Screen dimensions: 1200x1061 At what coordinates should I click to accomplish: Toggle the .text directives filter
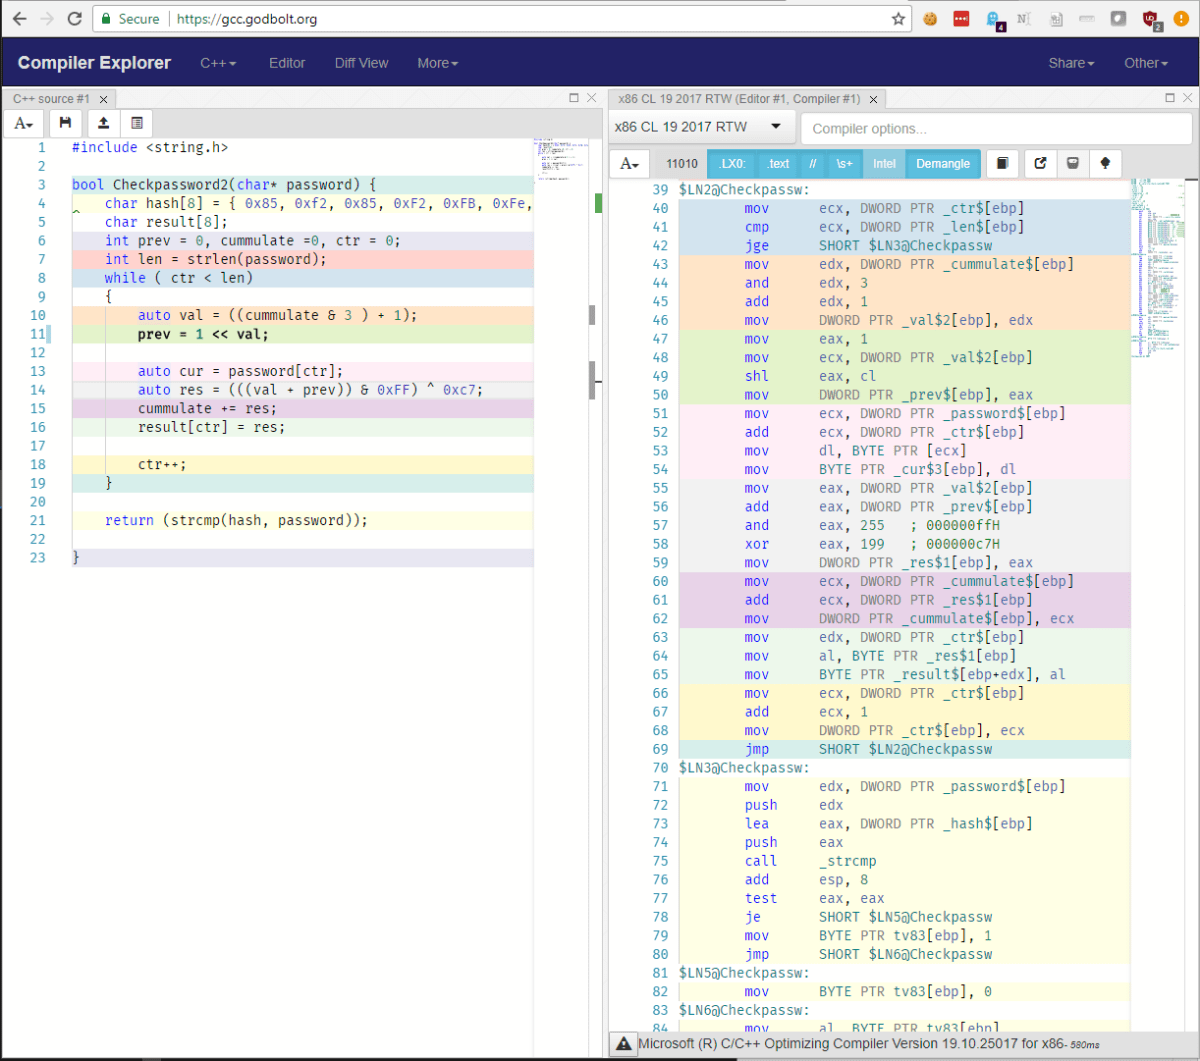pos(778,163)
